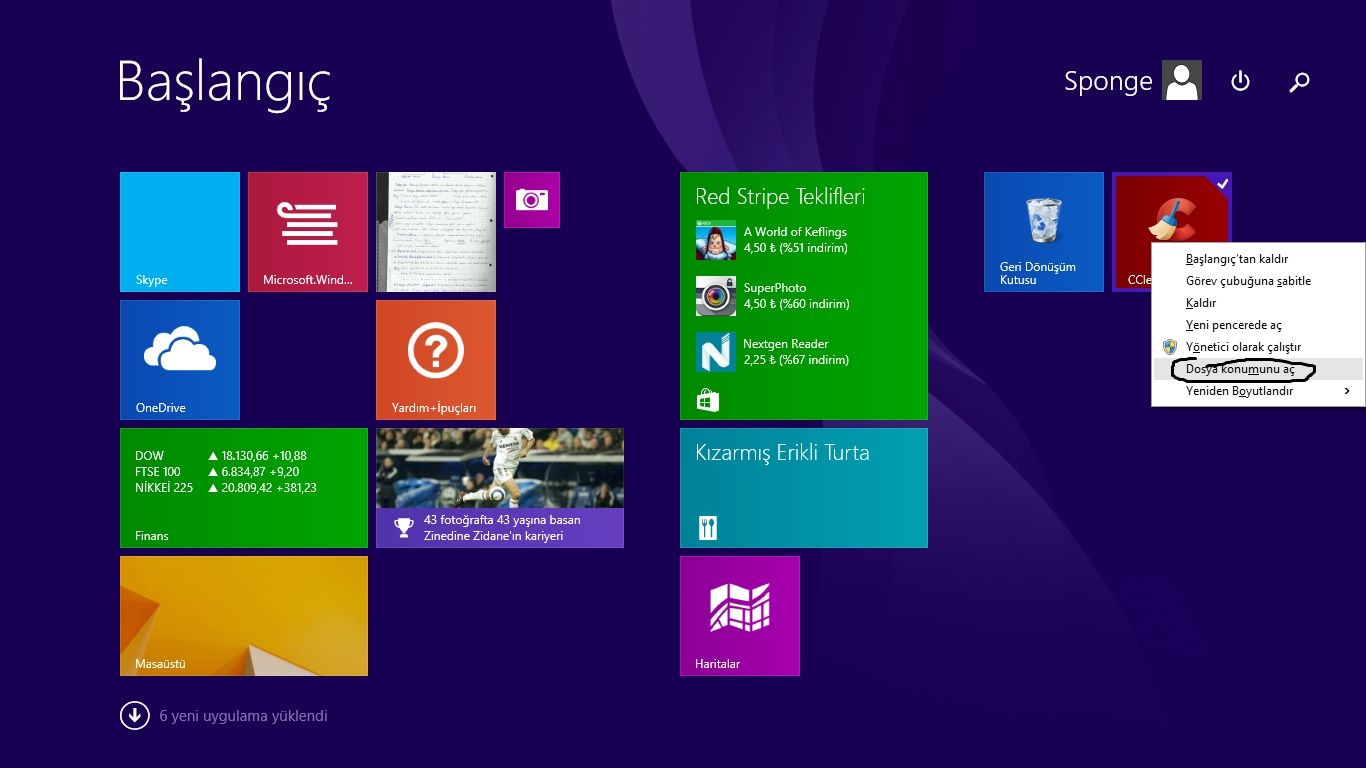The width and height of the screenshot is (1366, 768).
Task: Click the SuperPhoto 4,50 ₺ offer text
Action: 796,296
